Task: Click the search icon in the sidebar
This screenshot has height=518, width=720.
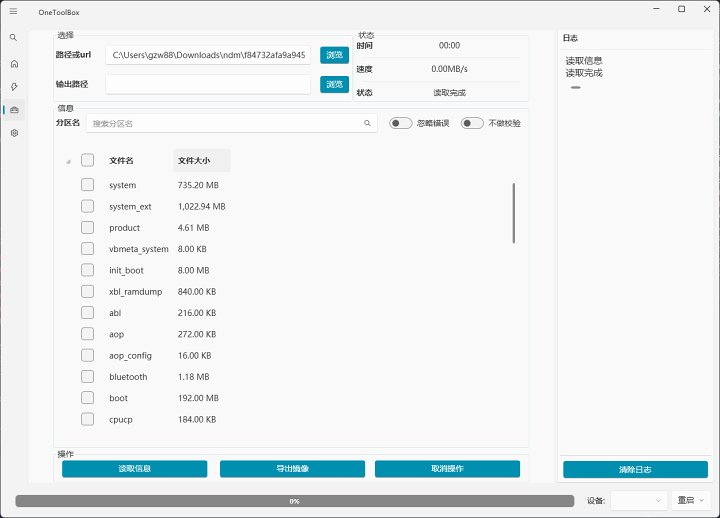Action: [13, 38]
